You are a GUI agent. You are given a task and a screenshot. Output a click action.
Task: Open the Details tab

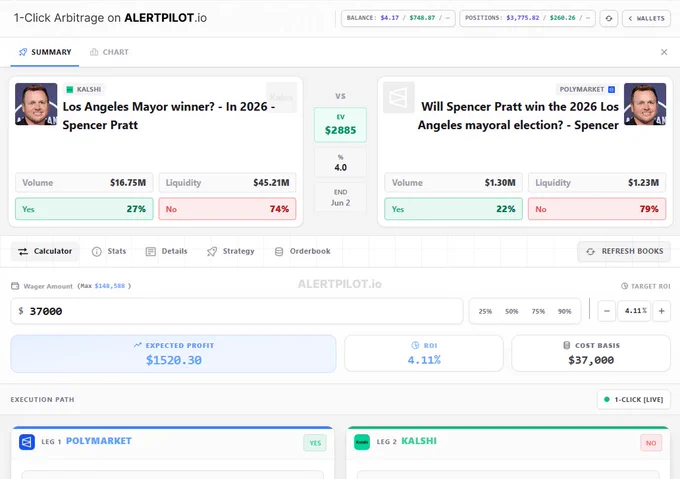click(x=167, y=251)
